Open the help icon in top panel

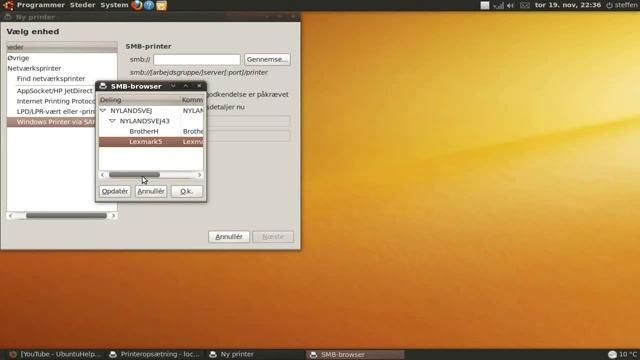click(149, 5)
